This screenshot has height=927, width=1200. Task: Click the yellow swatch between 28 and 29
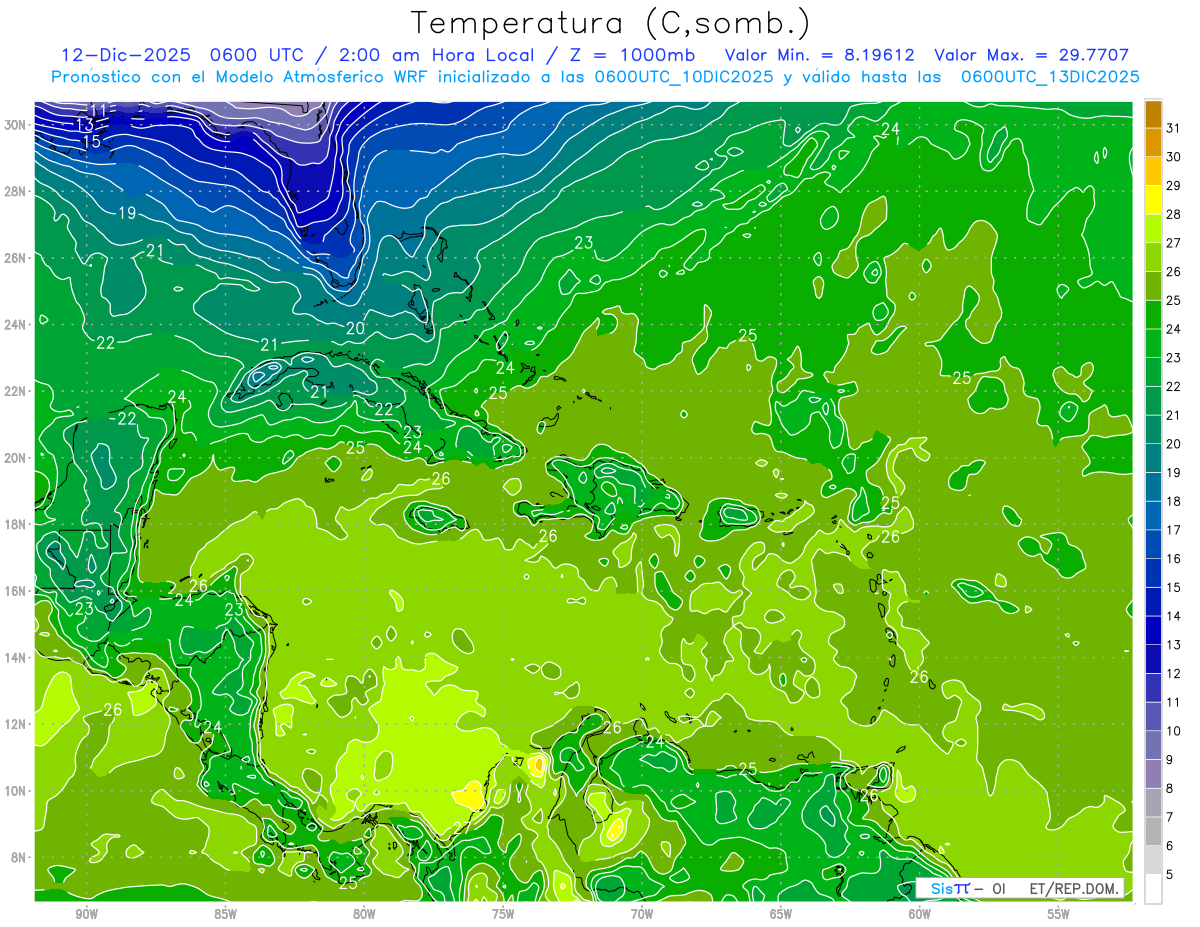pyautogui.click(x=1153, y=200)
